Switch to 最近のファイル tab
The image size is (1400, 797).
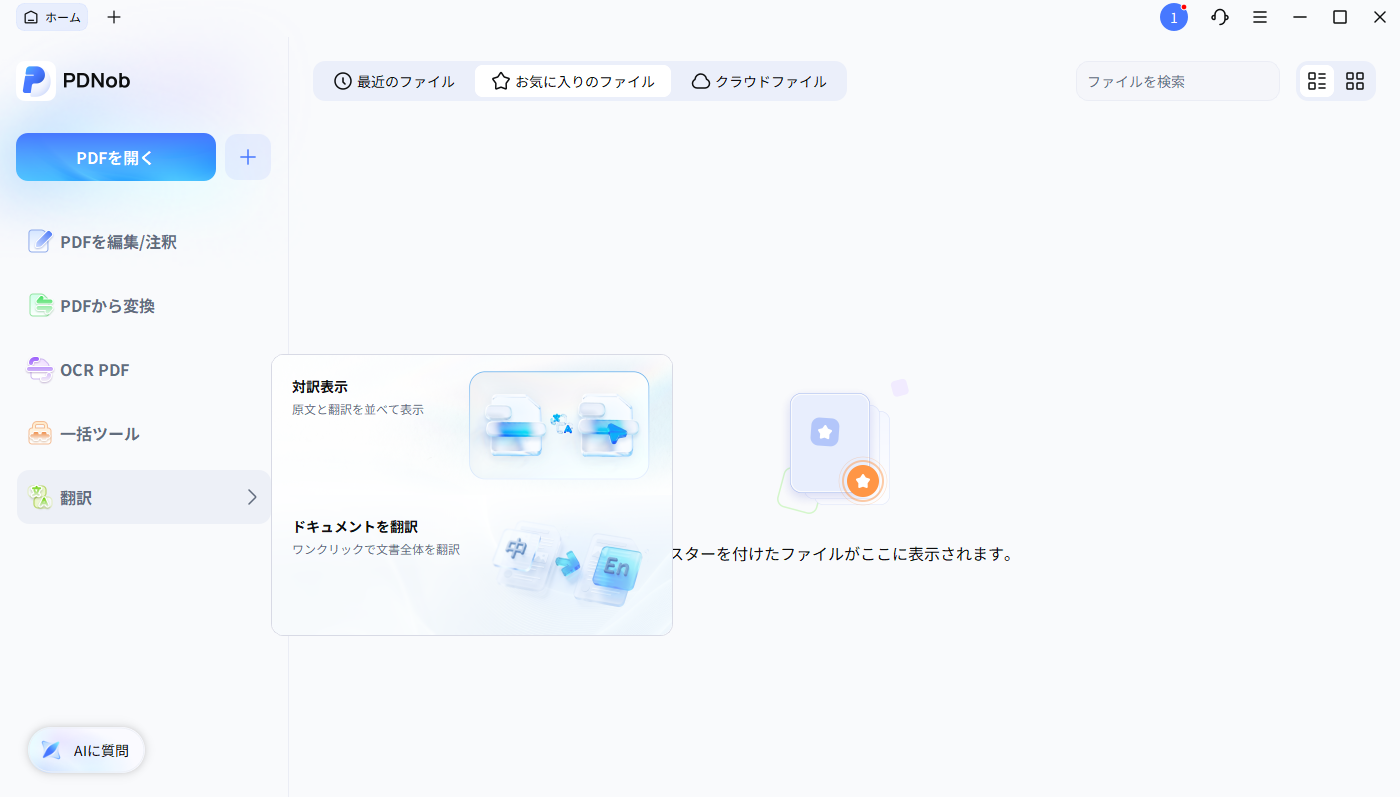pos(394,81)
